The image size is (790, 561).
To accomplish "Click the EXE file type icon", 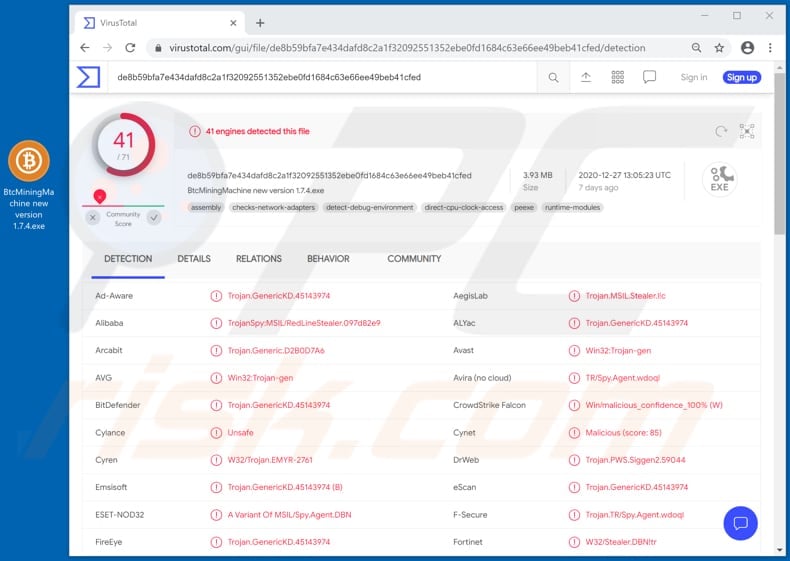I will (719, 179).
